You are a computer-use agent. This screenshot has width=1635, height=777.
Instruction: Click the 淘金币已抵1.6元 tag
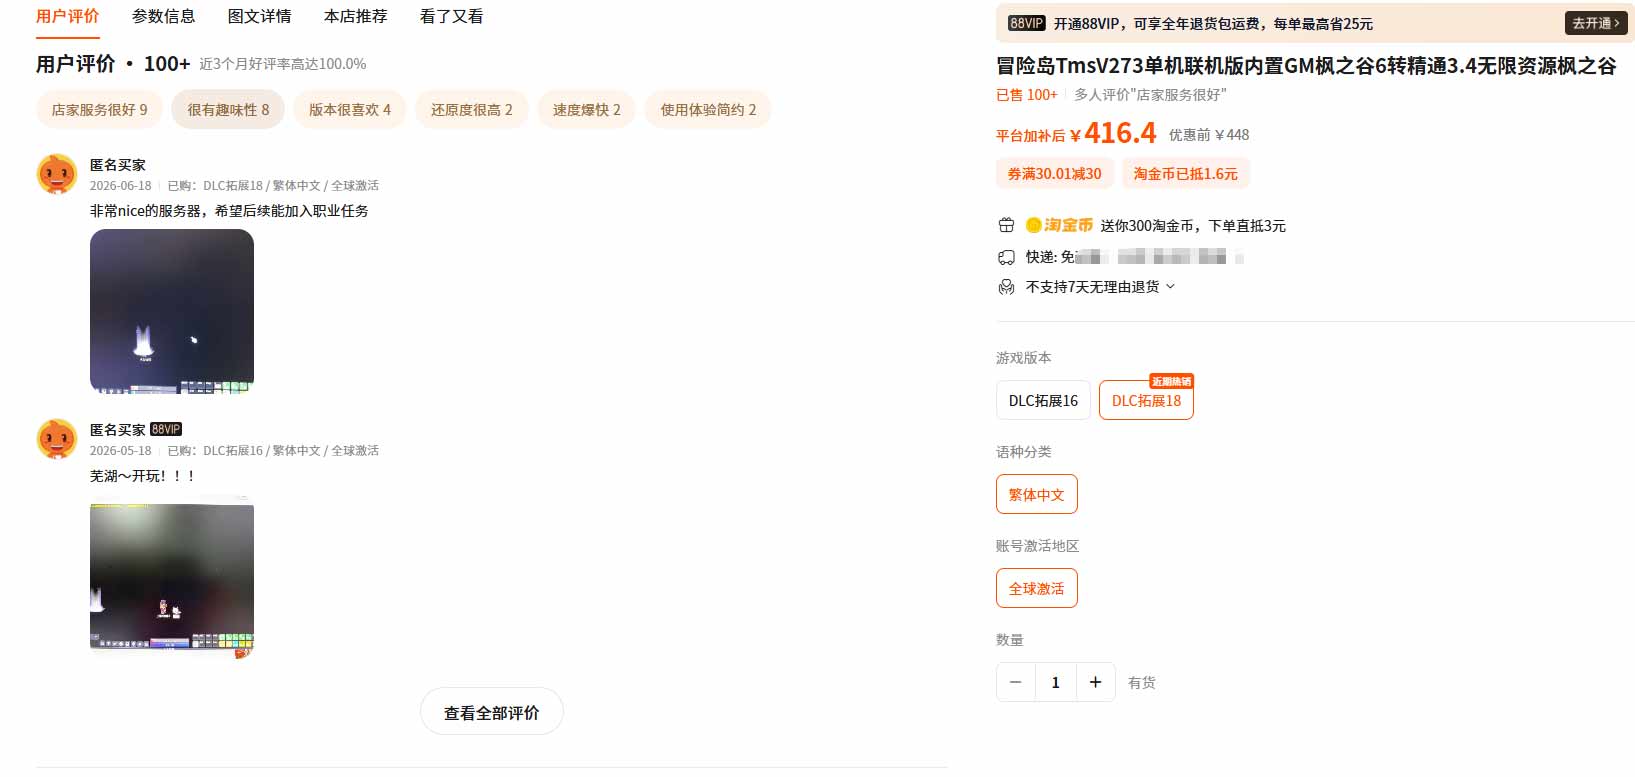pyautogui.click(x=1185, y=174)
